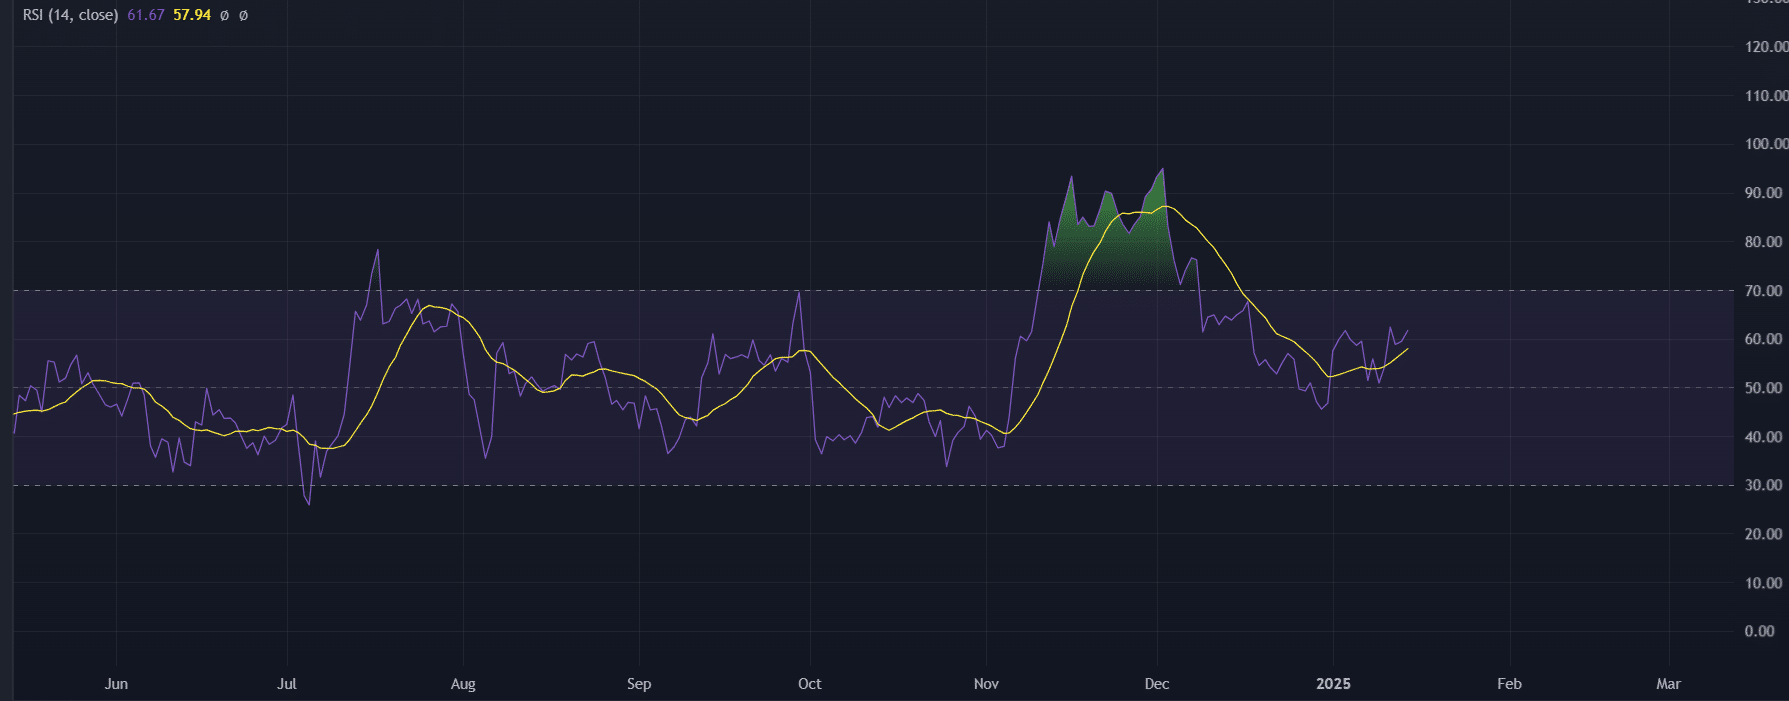
Task: Click the 70.00 overbought level scale label
Action: tap(1763, 291)
